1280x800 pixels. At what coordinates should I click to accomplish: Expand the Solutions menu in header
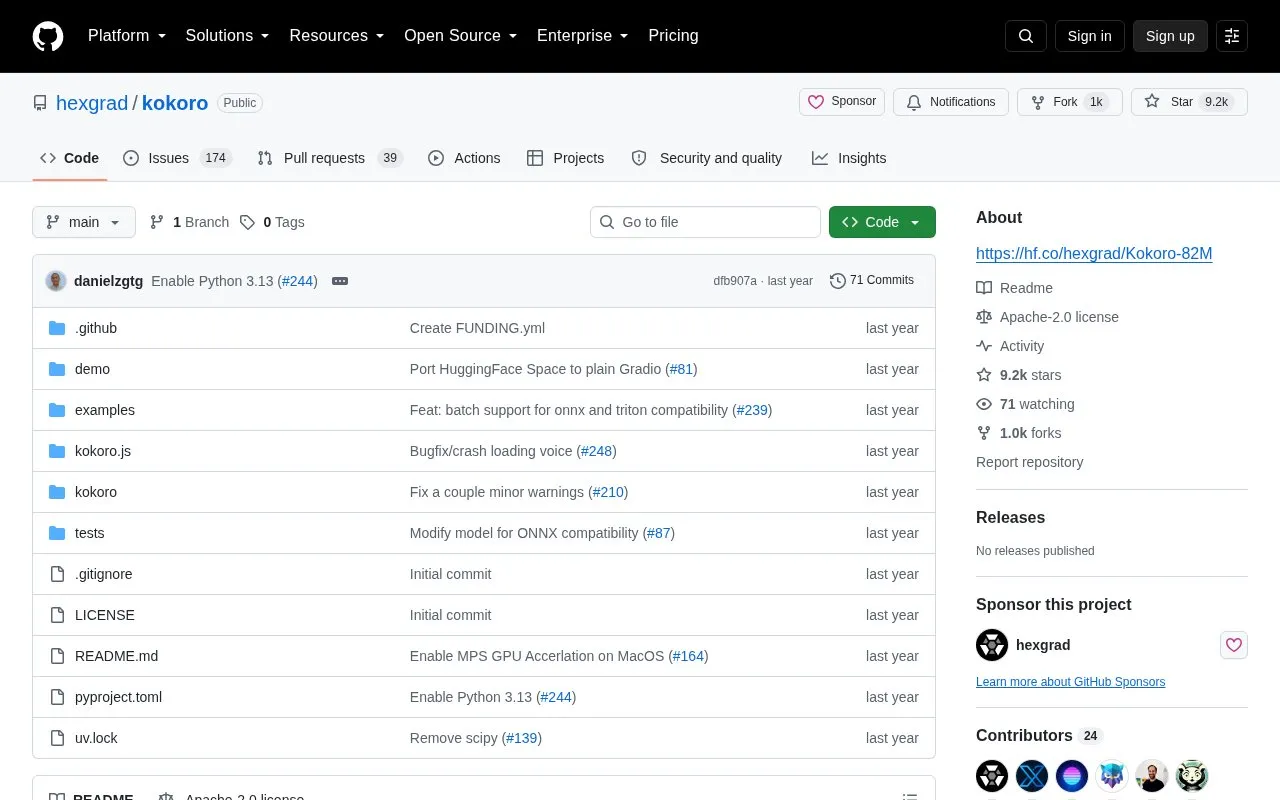click(228, 36)
